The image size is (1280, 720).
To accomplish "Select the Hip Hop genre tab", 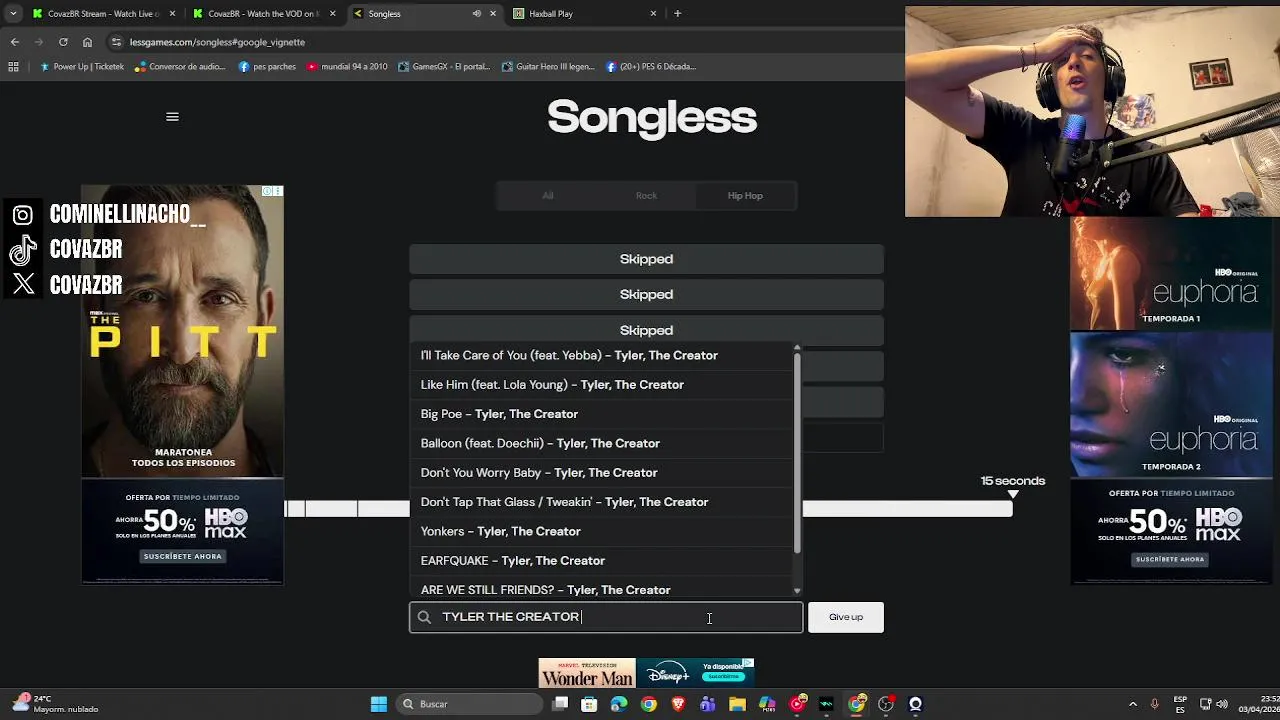I will [745, 196].
